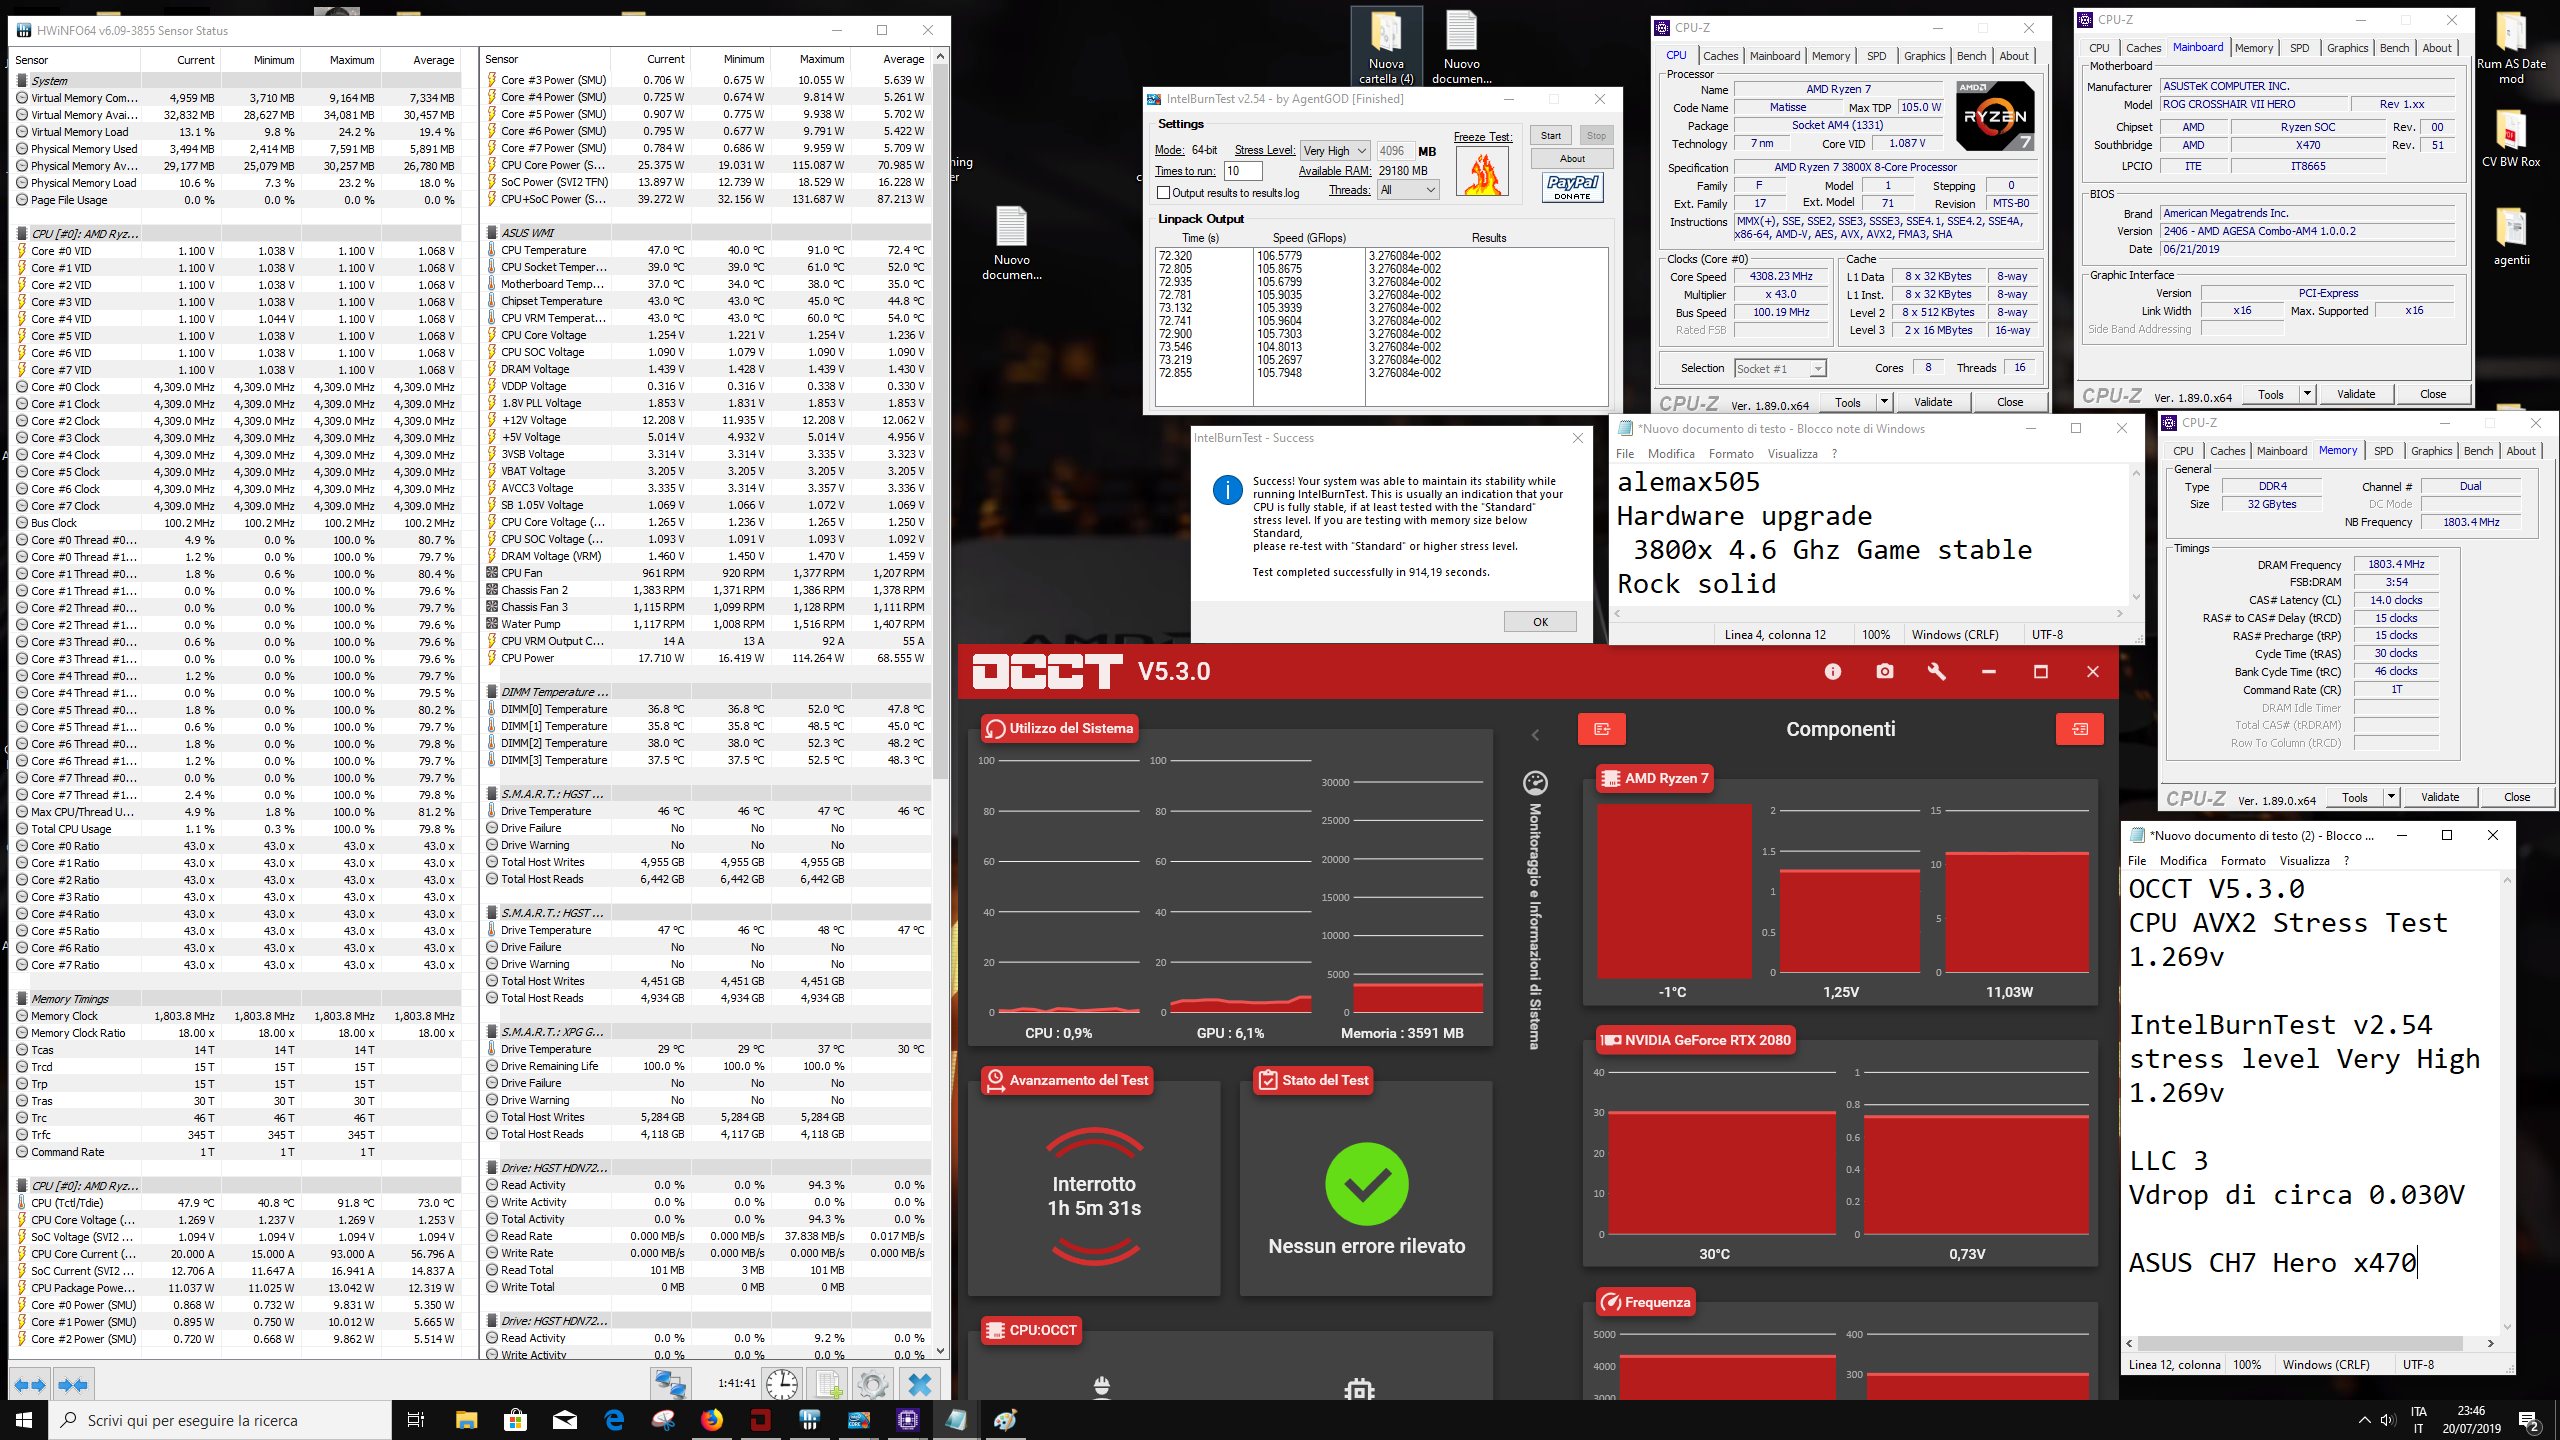Open Firefox from the taskbar
Viewport: 2560px width, 1440px height.
711,1420
